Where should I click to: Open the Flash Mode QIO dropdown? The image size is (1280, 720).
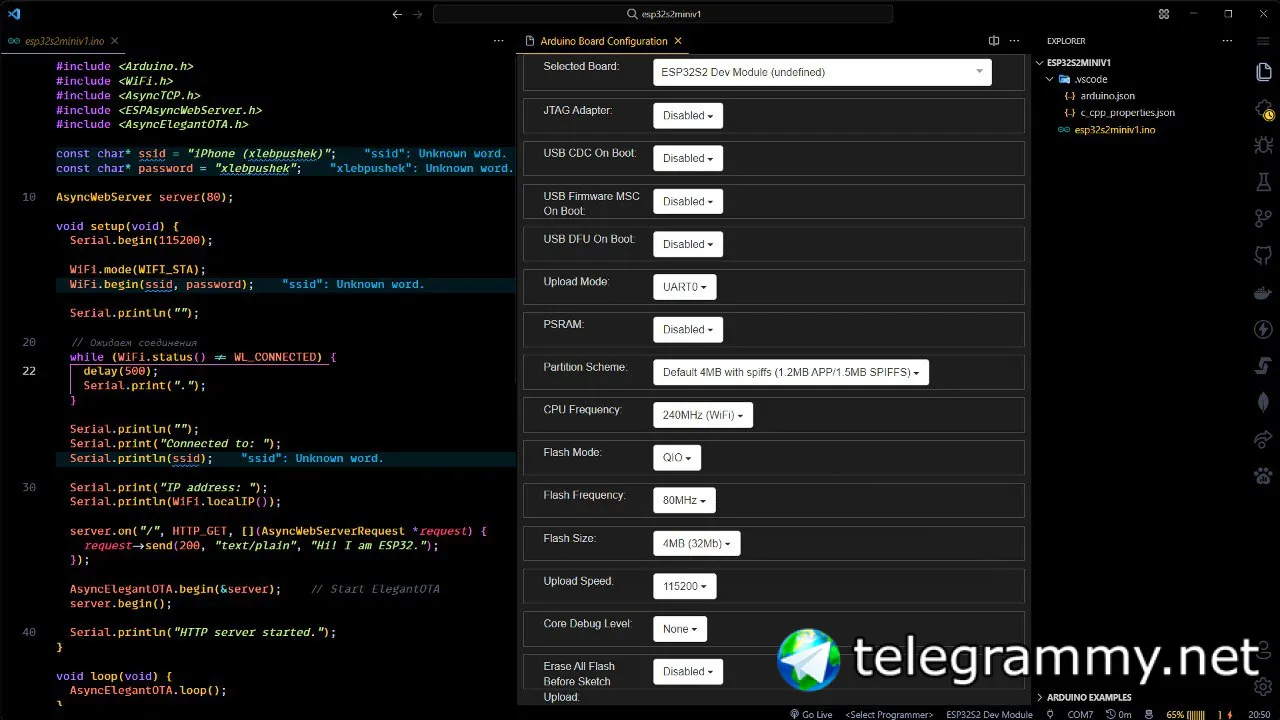(x=677, y=458)
